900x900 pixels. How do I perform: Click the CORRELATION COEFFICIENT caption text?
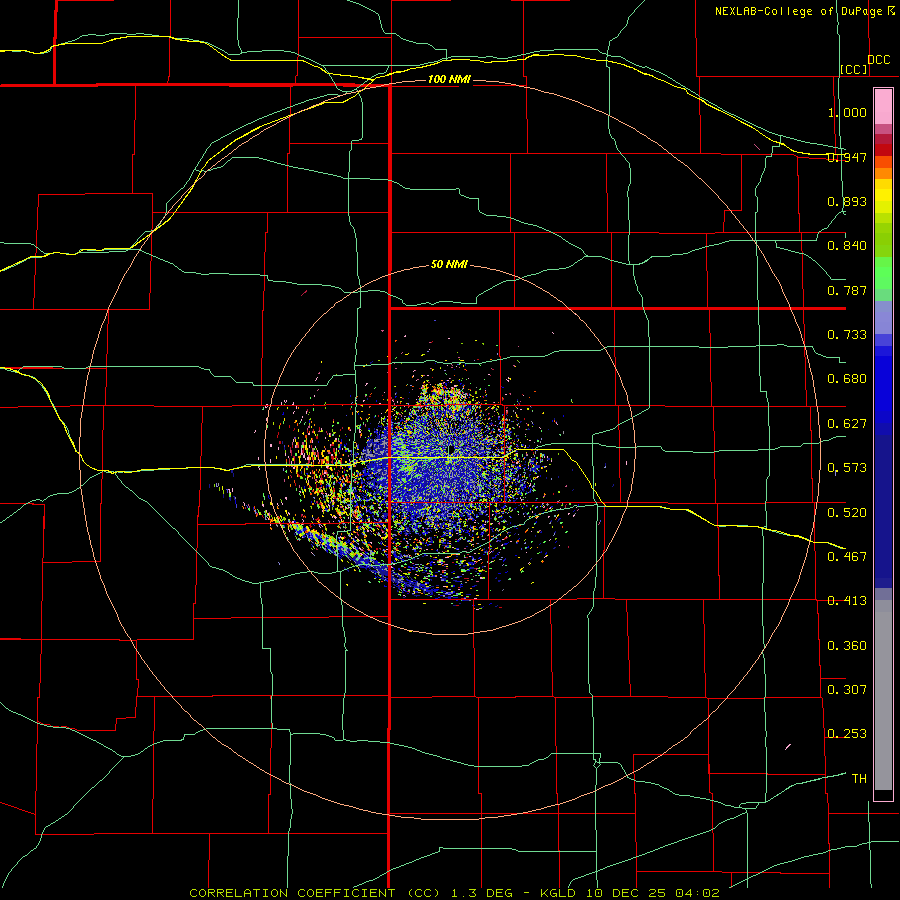point(292,893)
